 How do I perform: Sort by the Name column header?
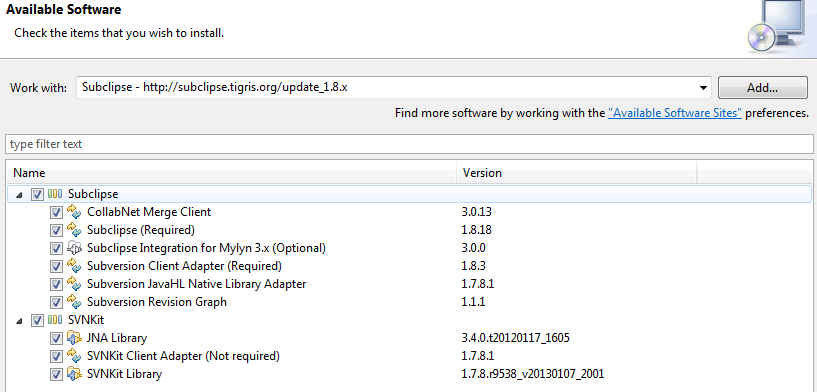[x=232, y=173]
